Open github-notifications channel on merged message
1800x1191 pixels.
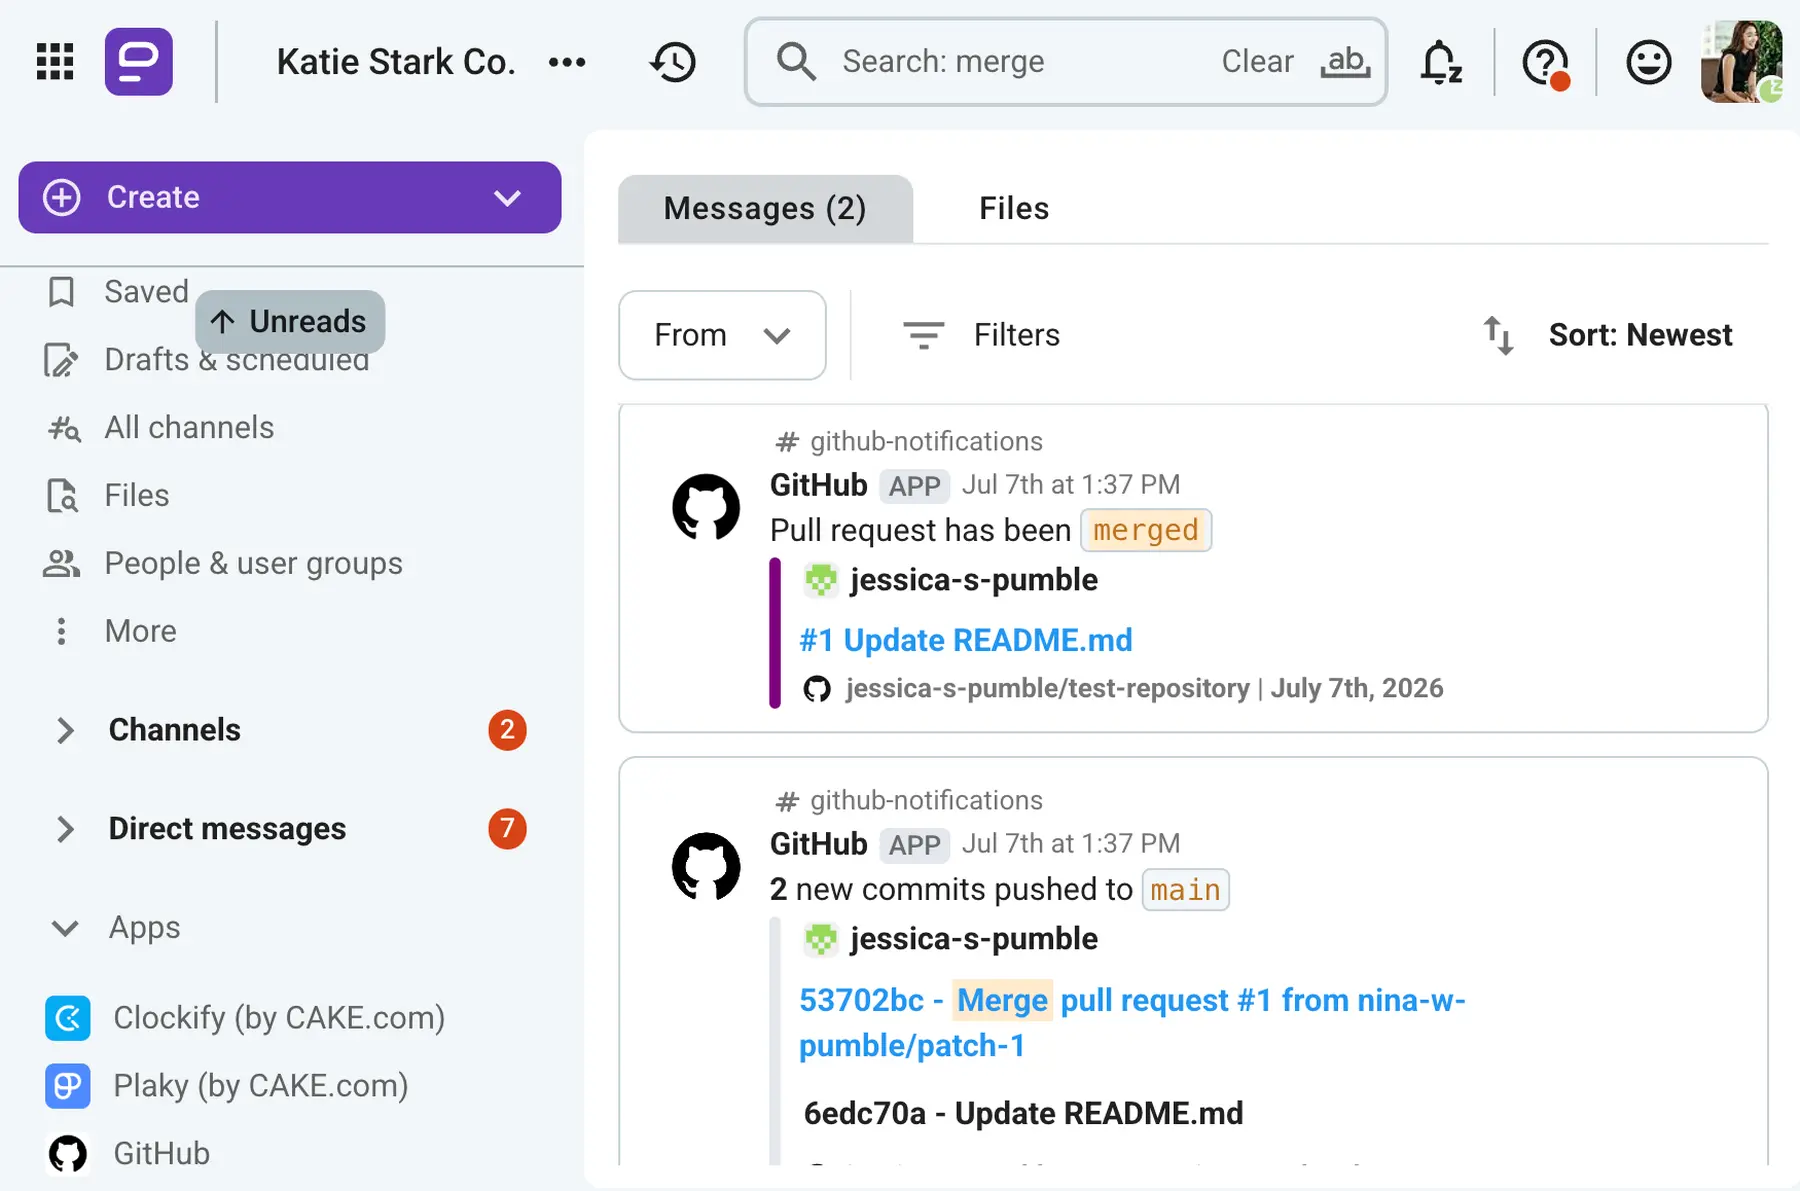coord(926,441)
